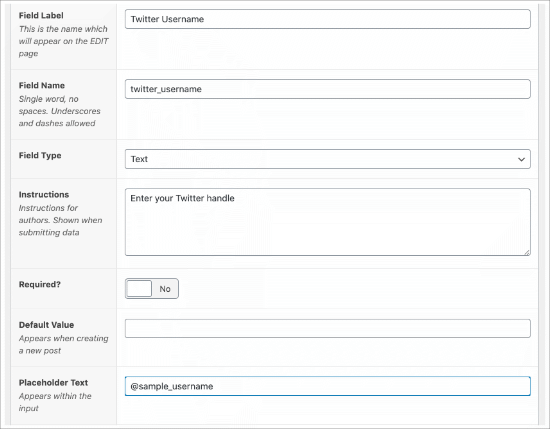Viewport: 550px width, 429px height.
Task: Click inside the Instructions textarea
Action: click(328, 222)
